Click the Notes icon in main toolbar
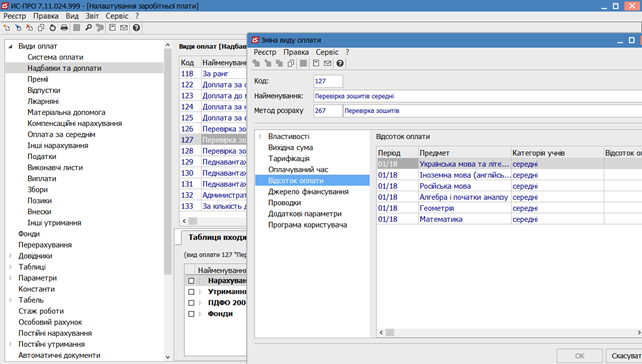The width and height of the screenshot is (642, 364). coord(112,28)
